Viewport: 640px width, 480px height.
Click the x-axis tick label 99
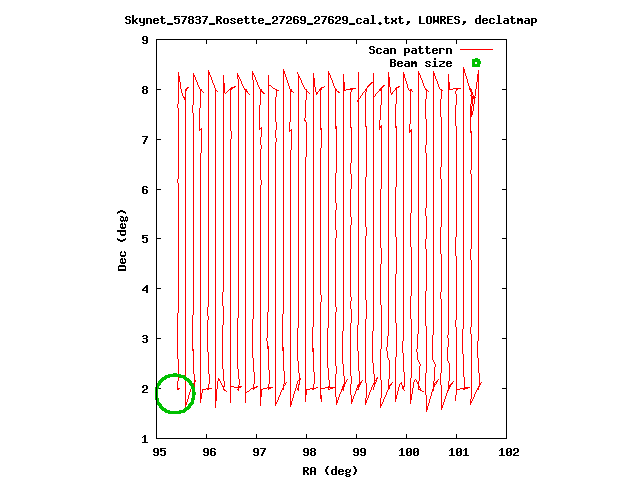pyautogui.click(x=359, y=452)
